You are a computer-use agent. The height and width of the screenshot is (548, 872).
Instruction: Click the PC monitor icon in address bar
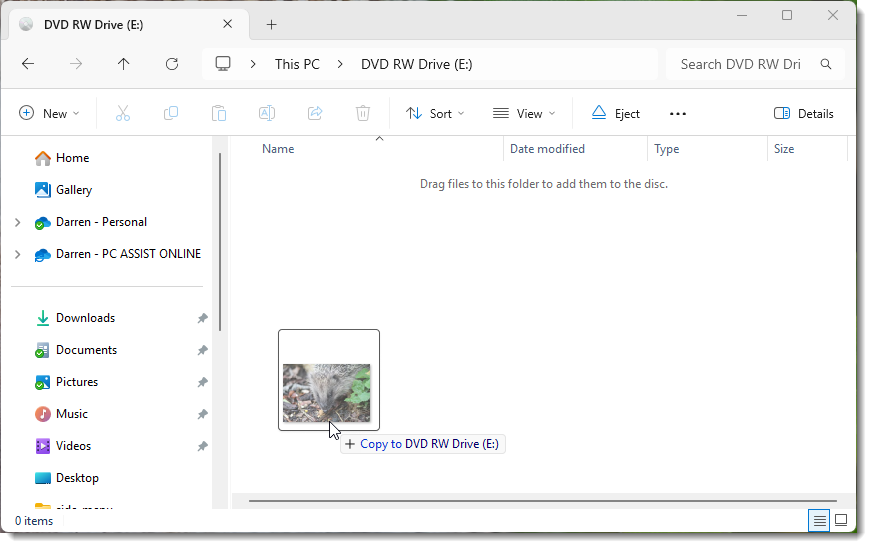click(223, 64)
